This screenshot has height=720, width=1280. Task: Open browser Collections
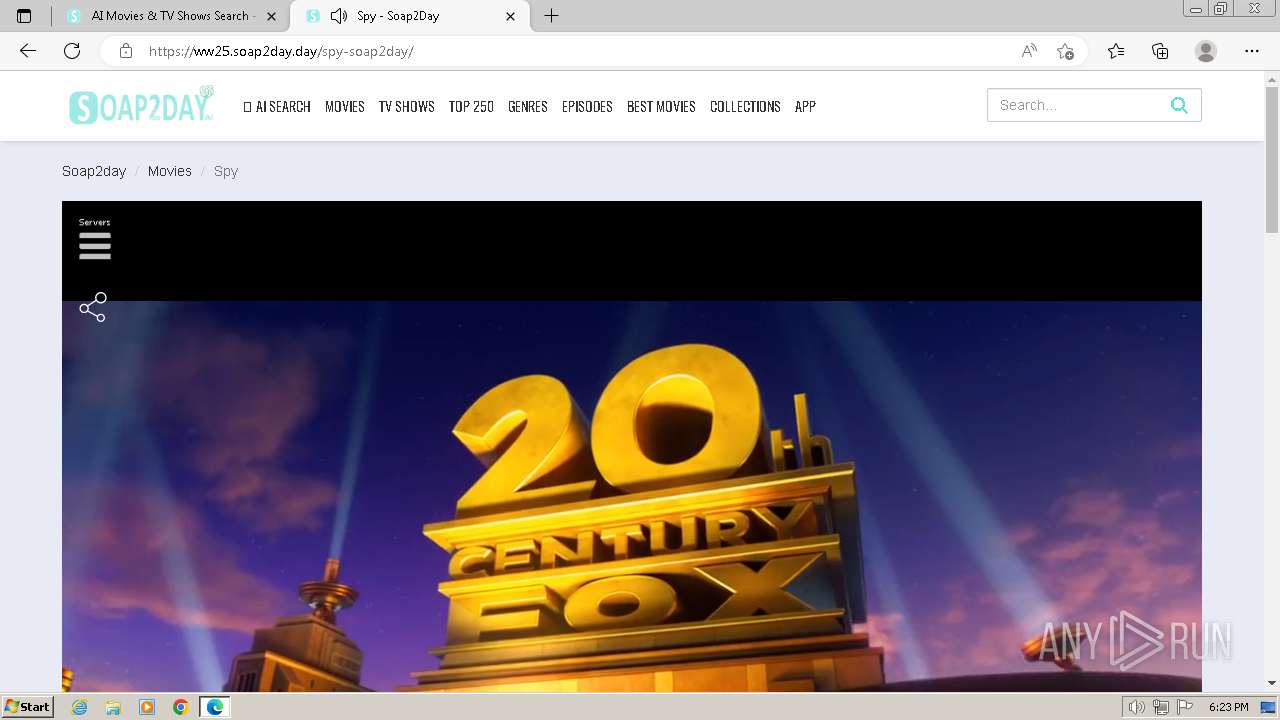click(x=1160, y=51)
